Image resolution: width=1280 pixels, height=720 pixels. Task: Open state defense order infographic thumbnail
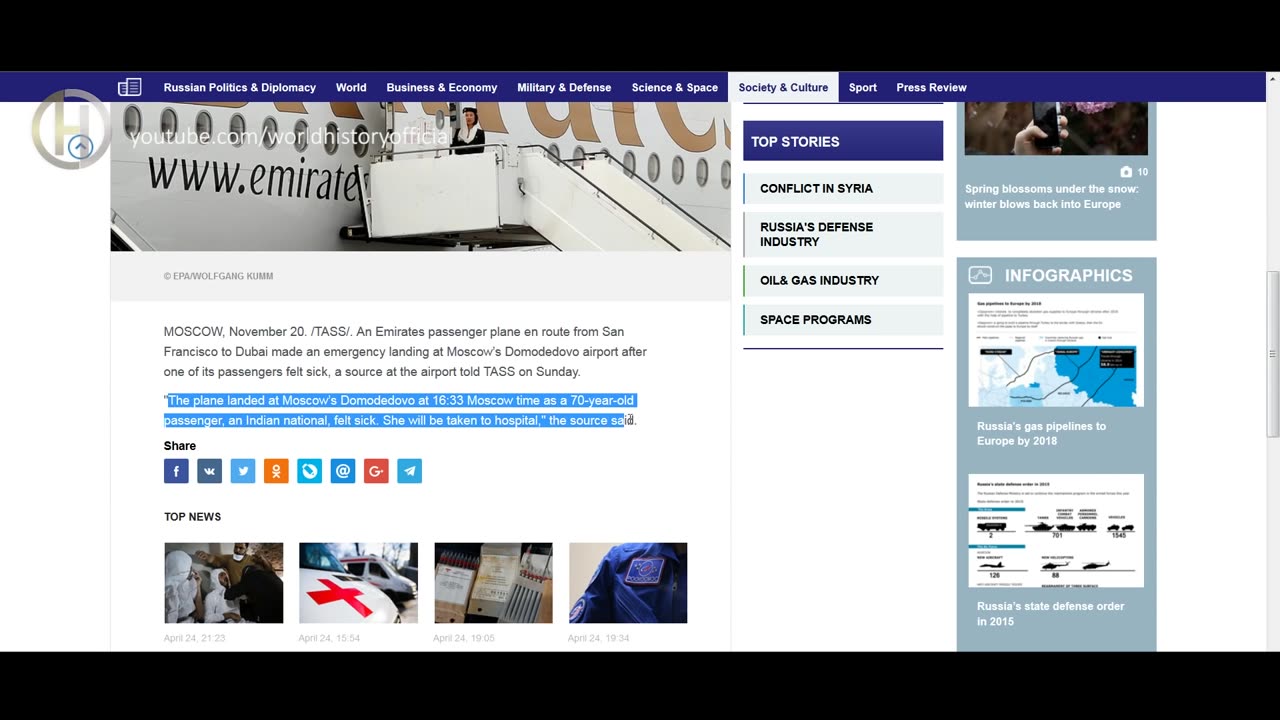[x=1056, y=530]
